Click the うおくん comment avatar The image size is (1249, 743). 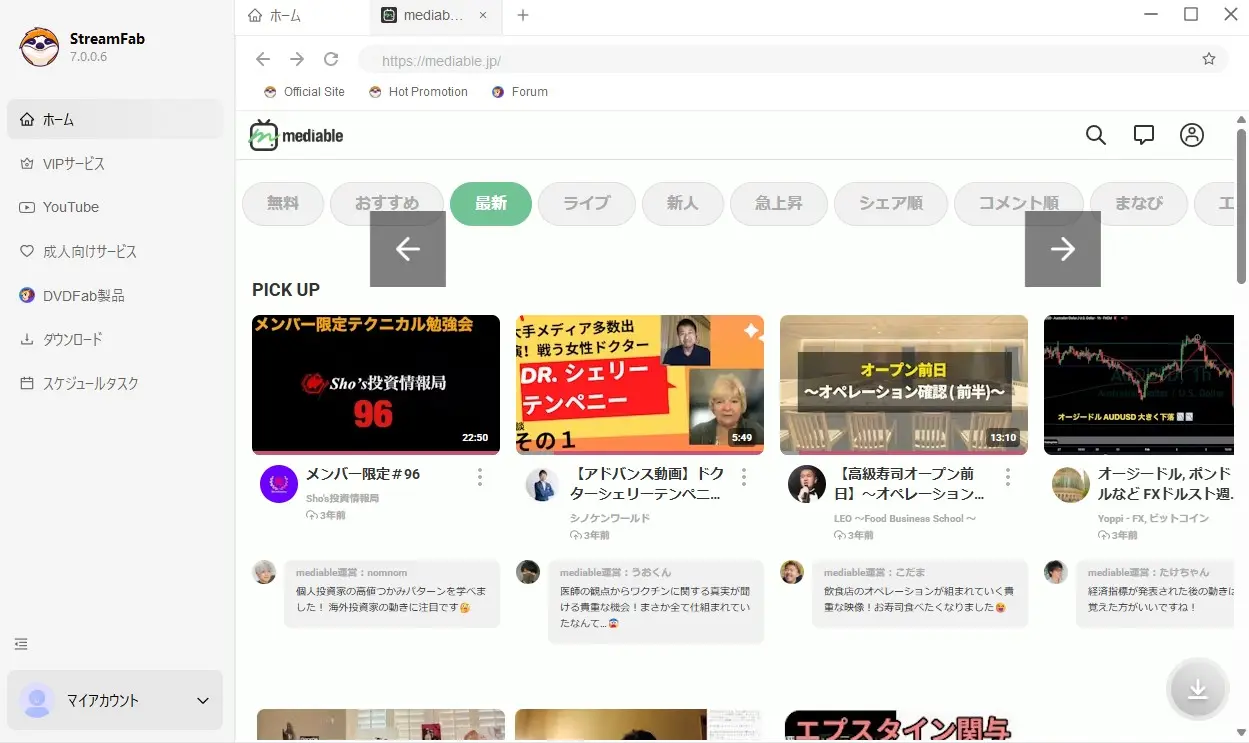point(528,572)
